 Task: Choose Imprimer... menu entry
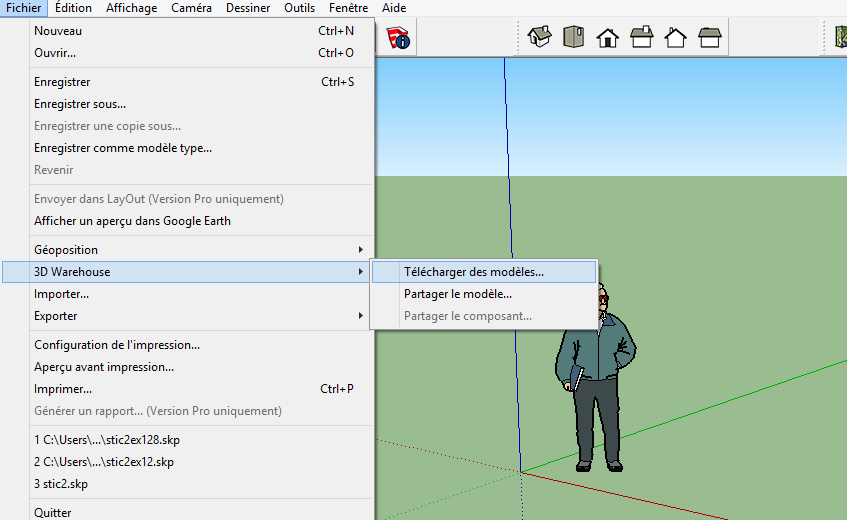188,389
